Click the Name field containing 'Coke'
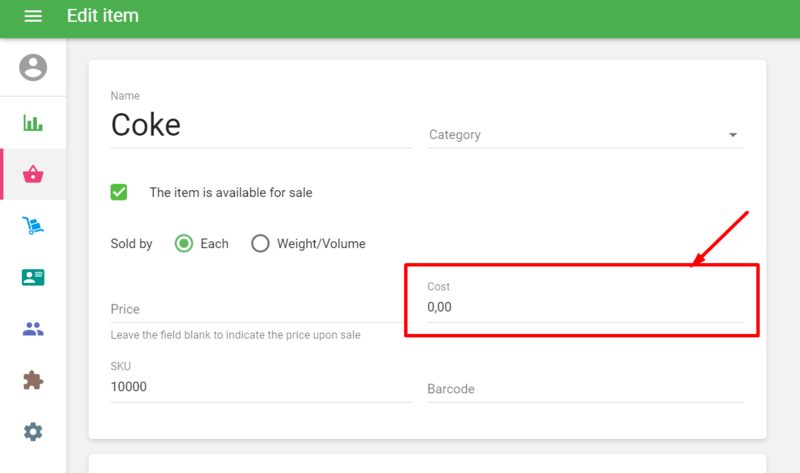The width and height of the screenshot is (800, 473). pos(260,125)
